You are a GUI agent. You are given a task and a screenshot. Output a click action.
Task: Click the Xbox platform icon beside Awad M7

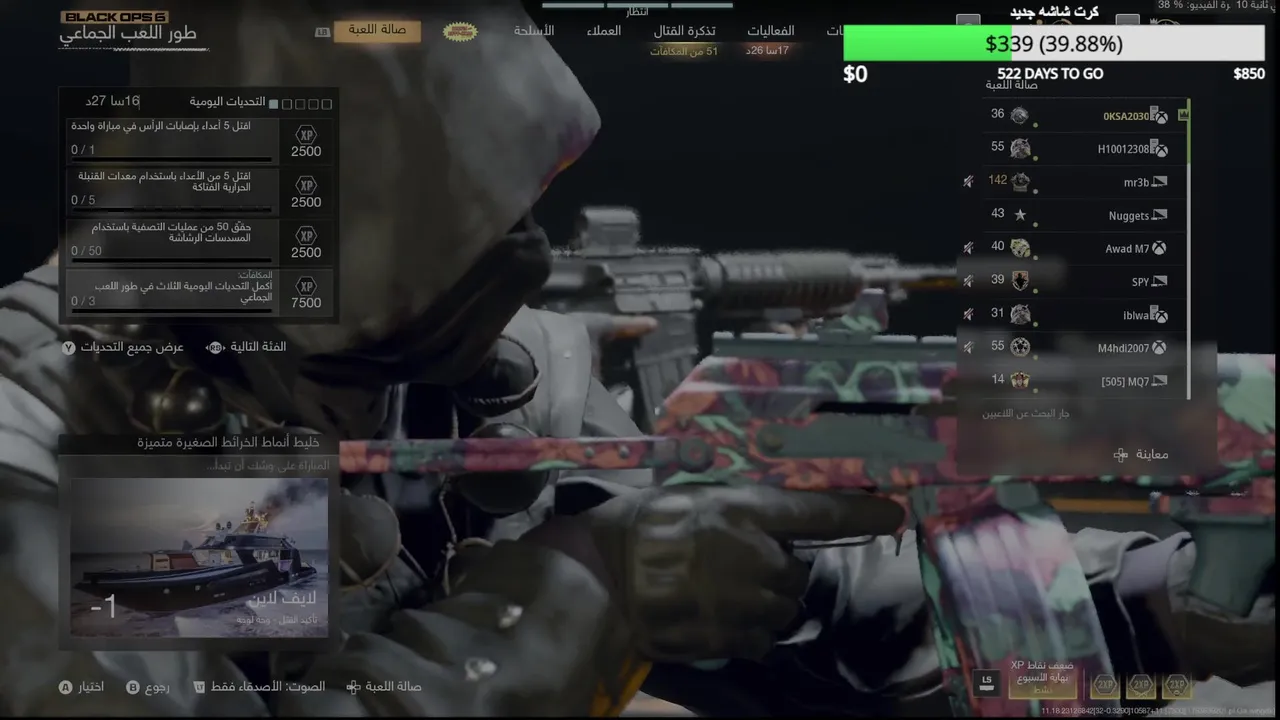(x=1160, y=248)
